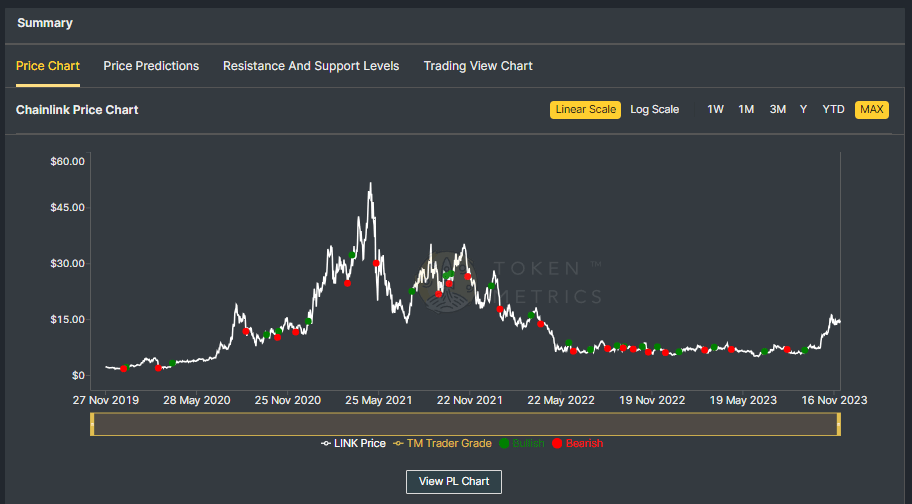
Task: Switch chart to Log Scale
Action: [x=655, y=109]
